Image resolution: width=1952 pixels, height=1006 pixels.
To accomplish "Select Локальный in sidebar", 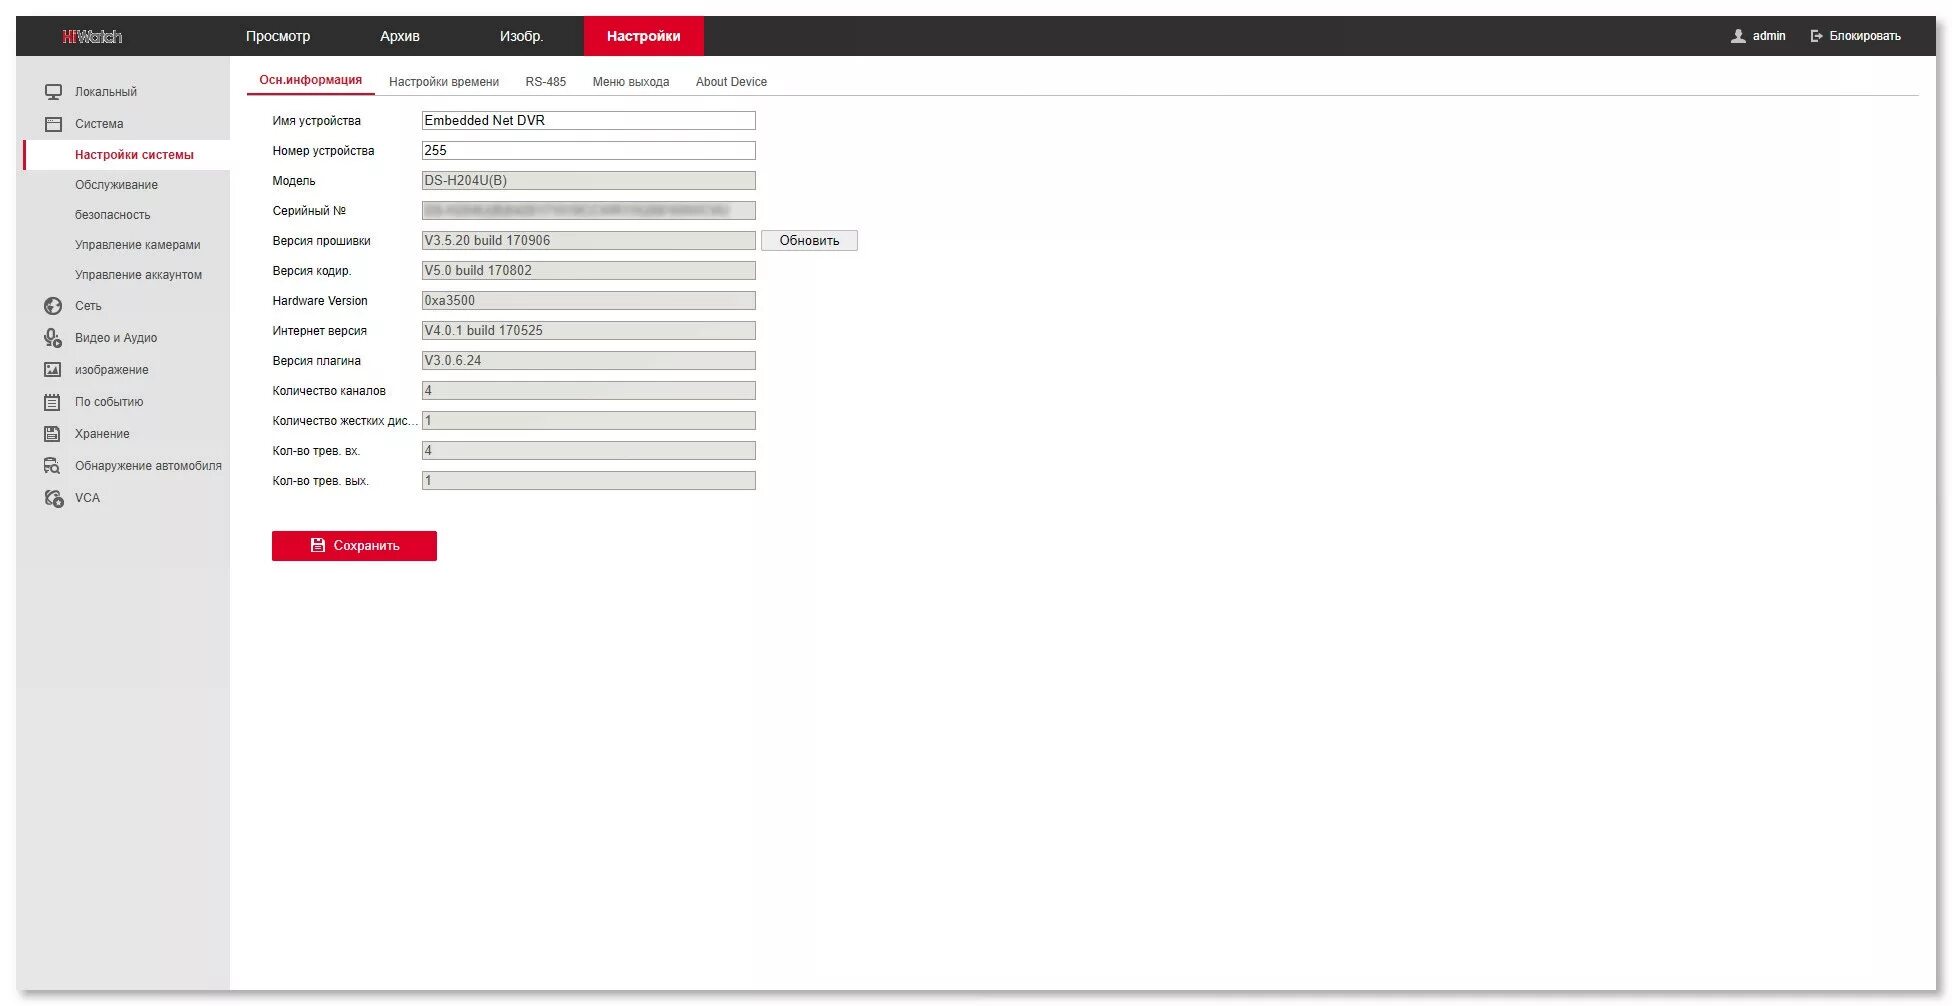I will tap(106, 92).
